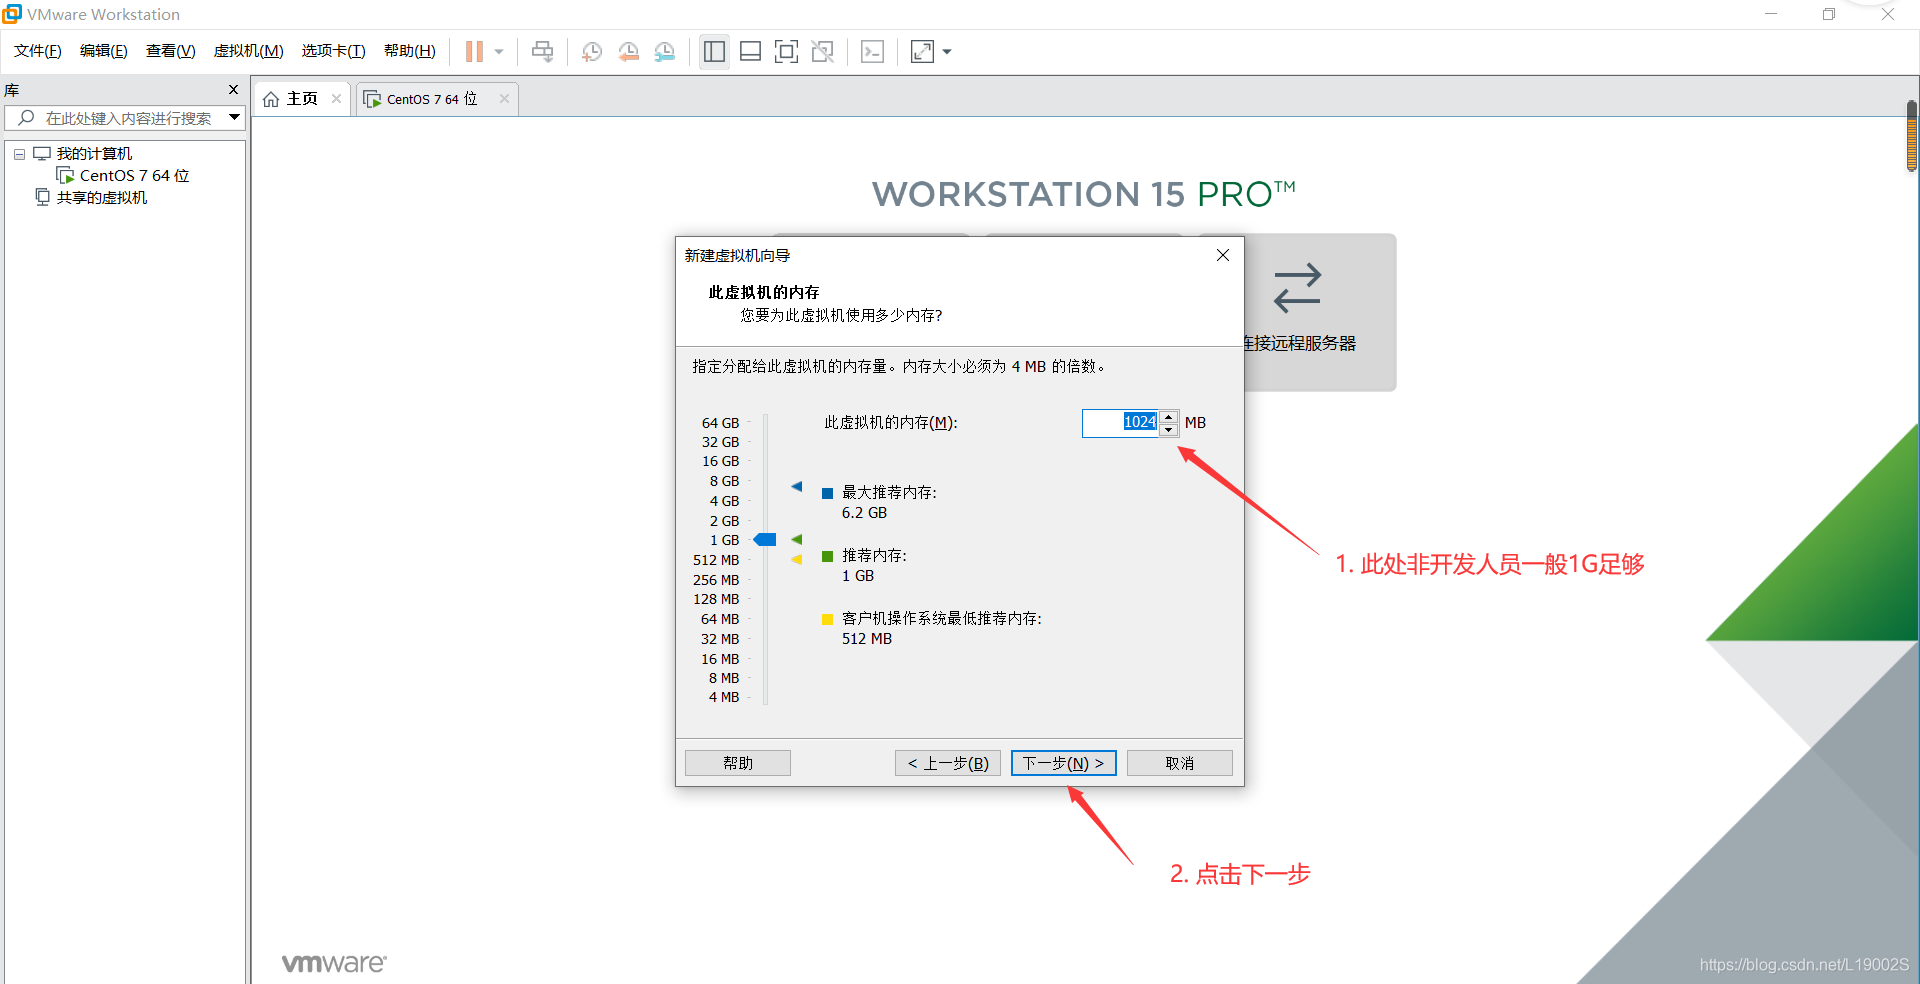Close the CentOS 7 64 位 tab
This screenshot has height=984, width=1920.
(504, 98)
